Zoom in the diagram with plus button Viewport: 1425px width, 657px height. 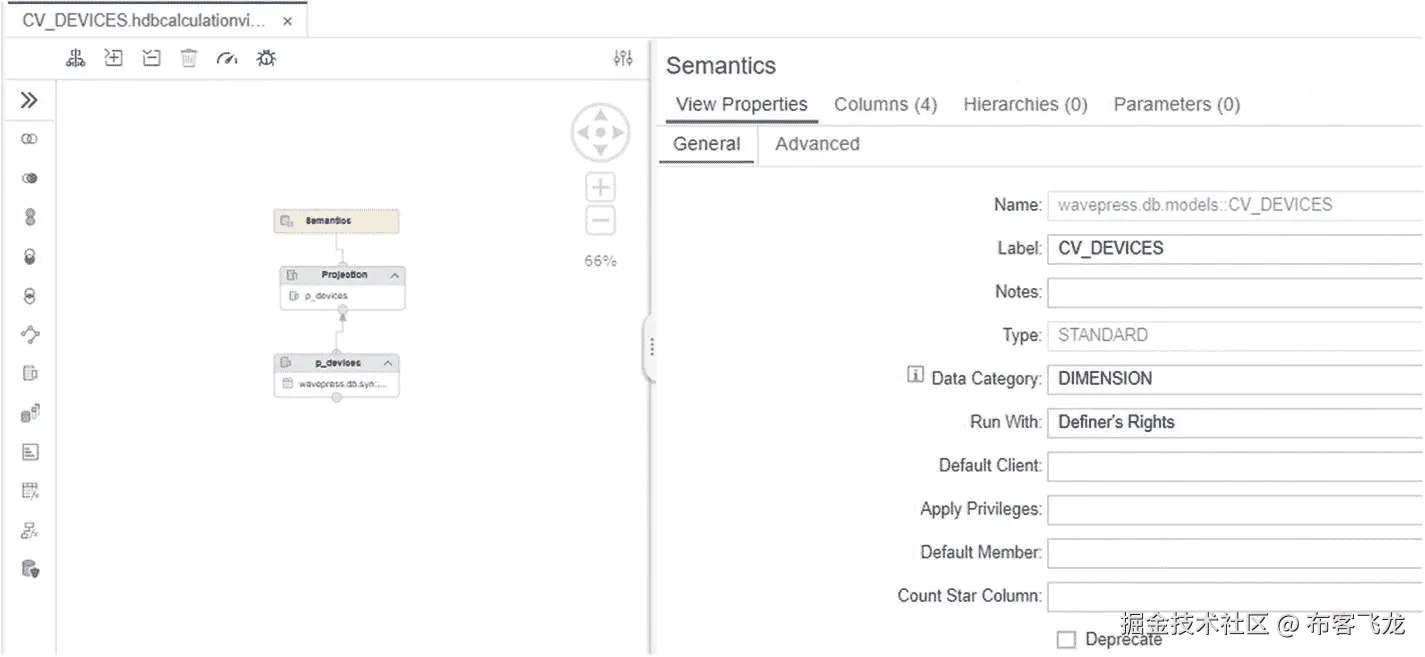point(600,187)
